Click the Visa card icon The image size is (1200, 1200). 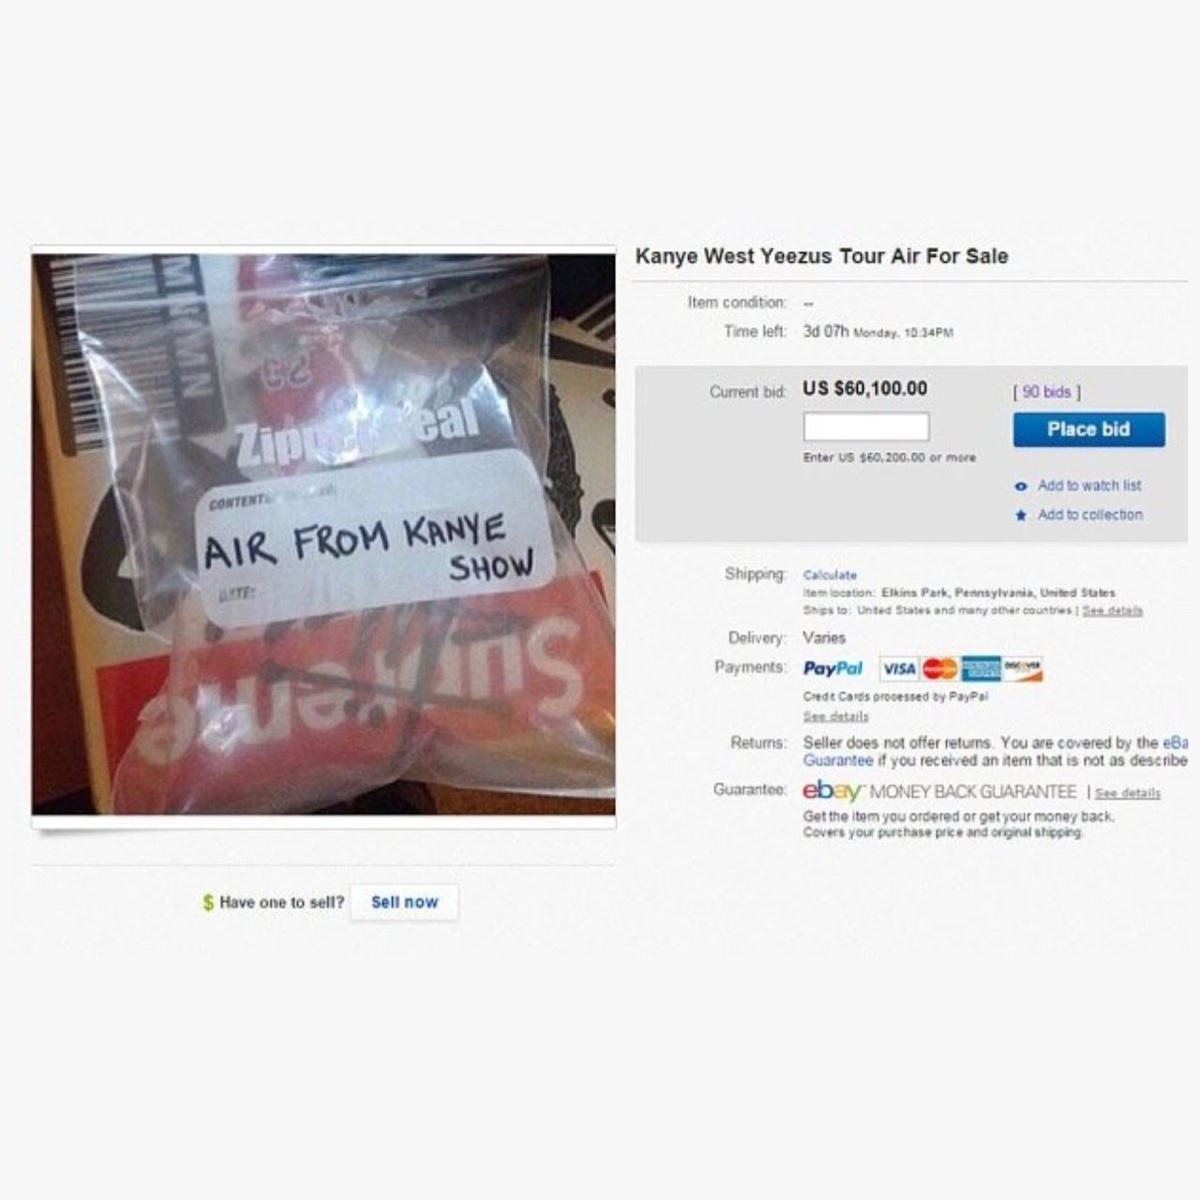[899, 669]
